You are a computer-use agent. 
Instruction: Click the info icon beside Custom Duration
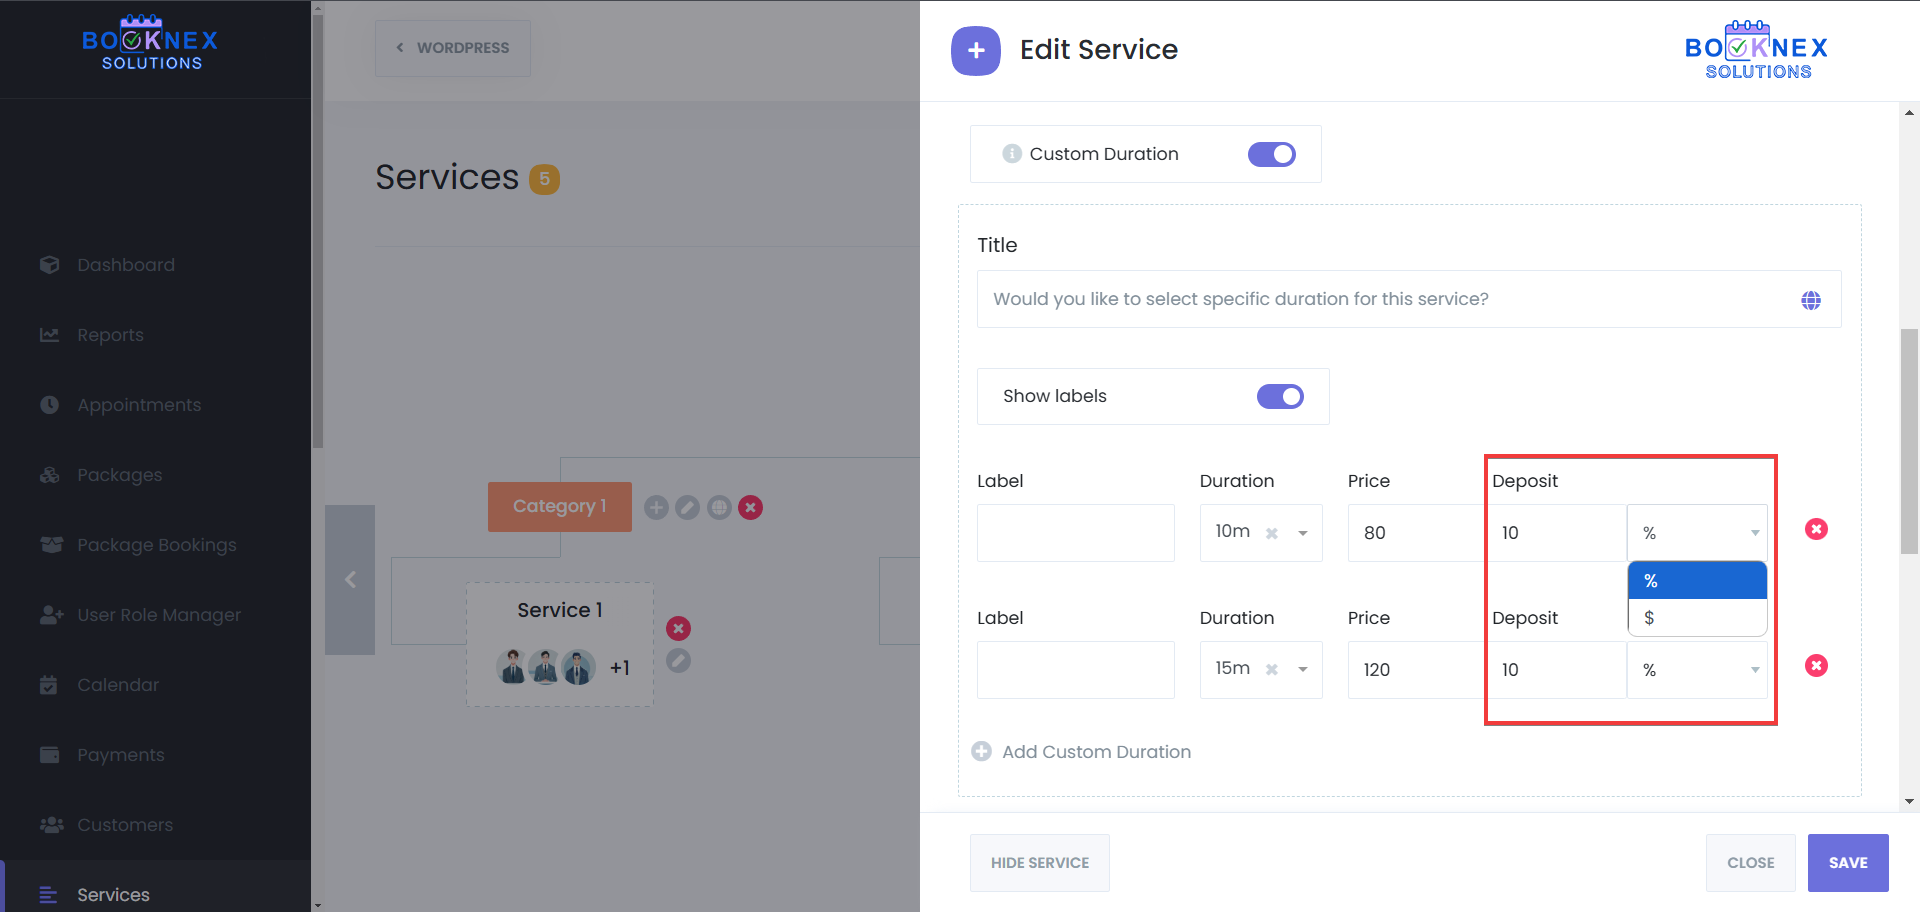1012,154
